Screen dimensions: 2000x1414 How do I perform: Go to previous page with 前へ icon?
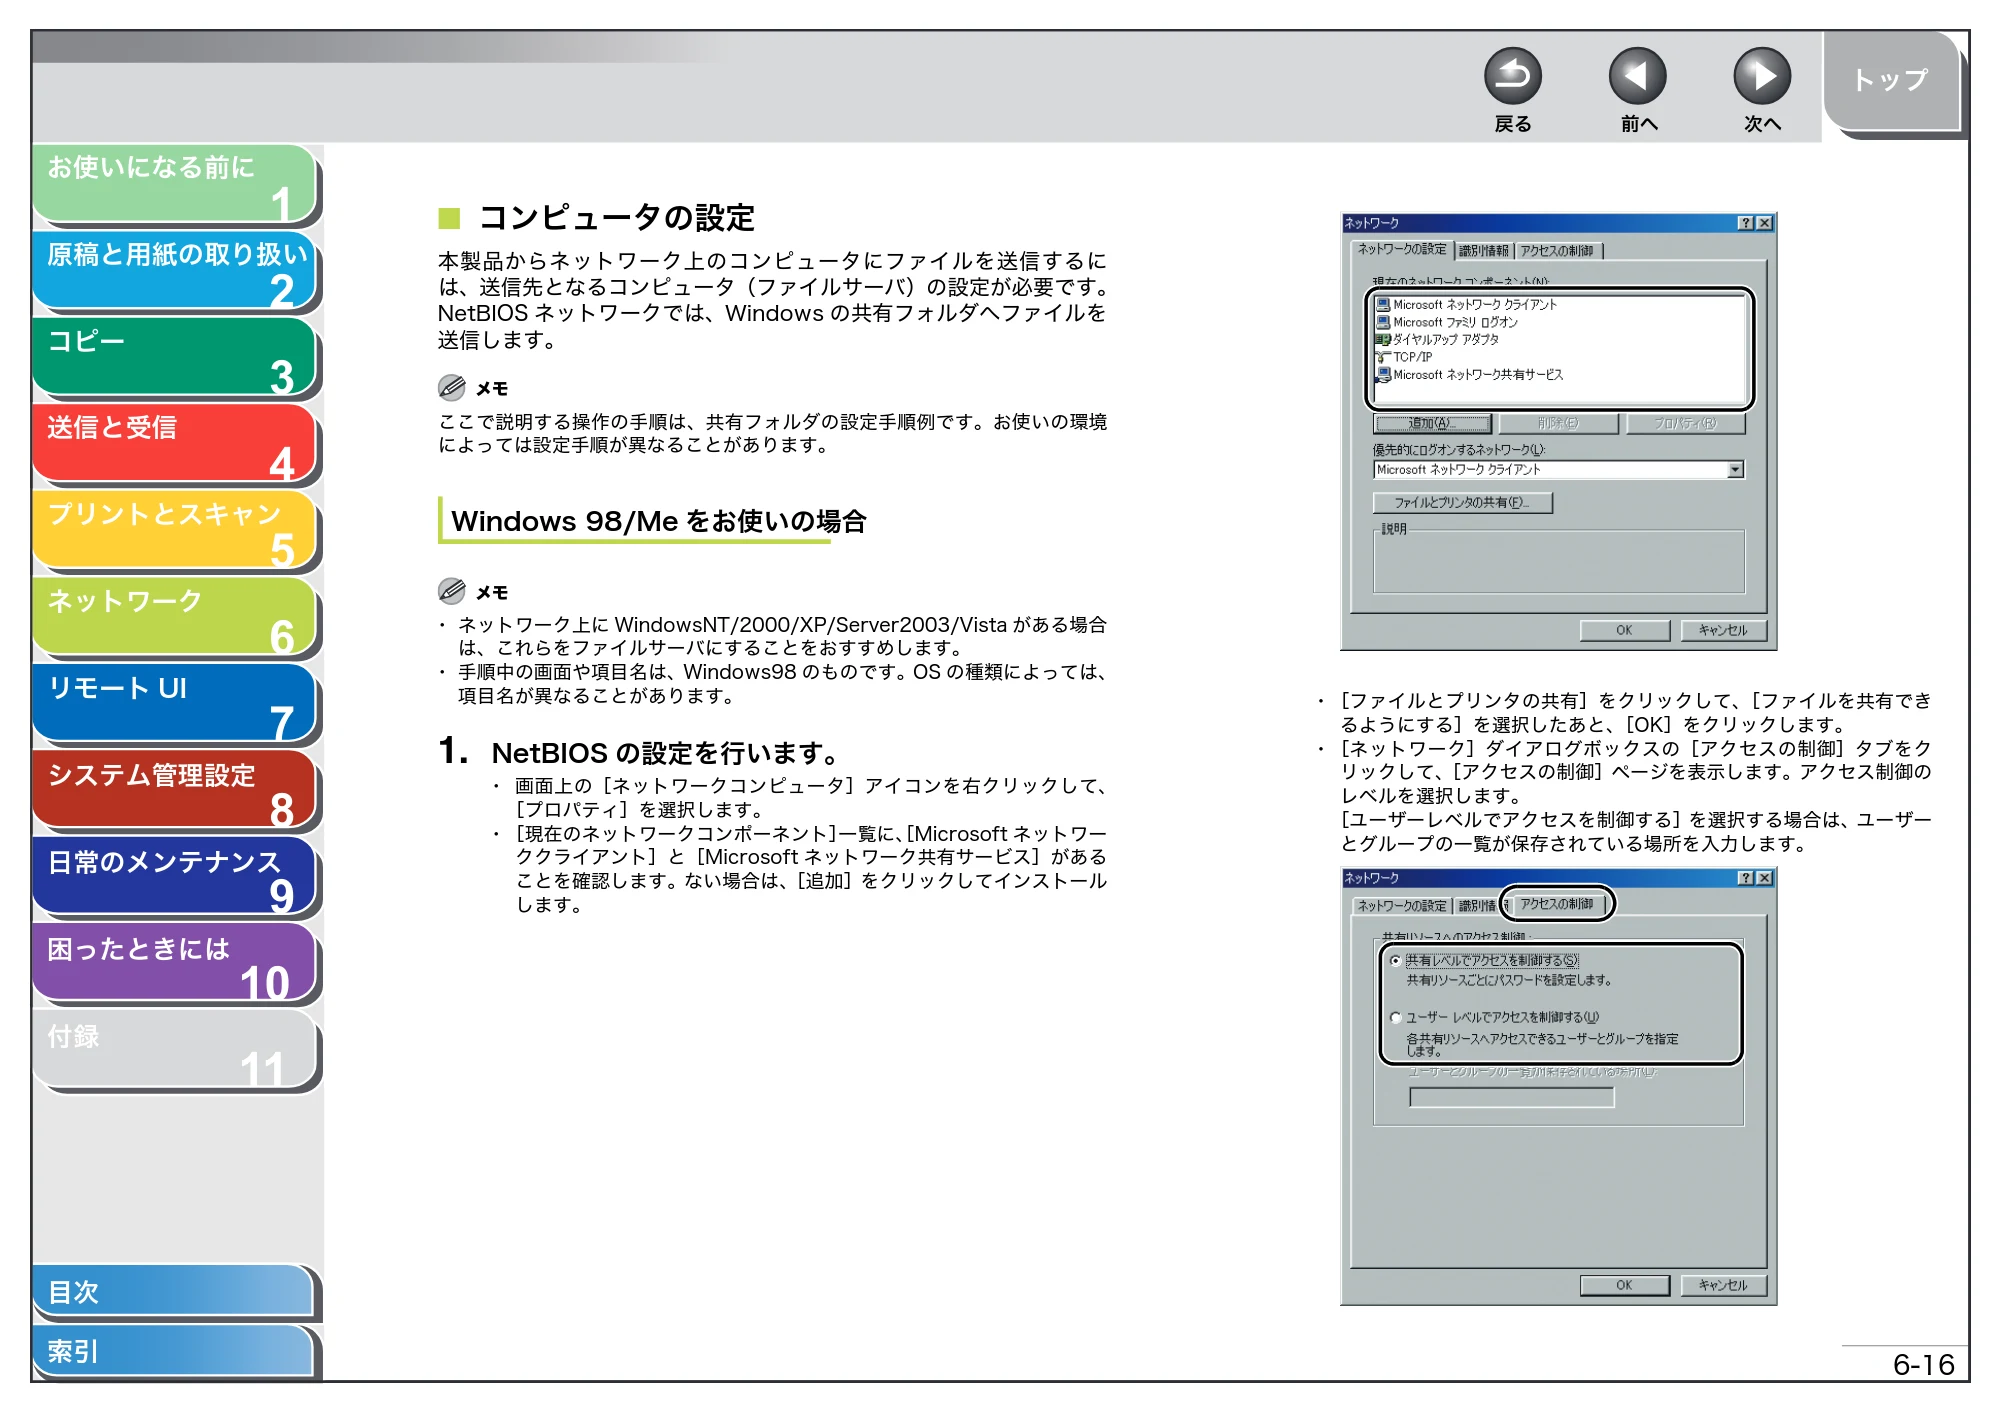pos(1637,76)
